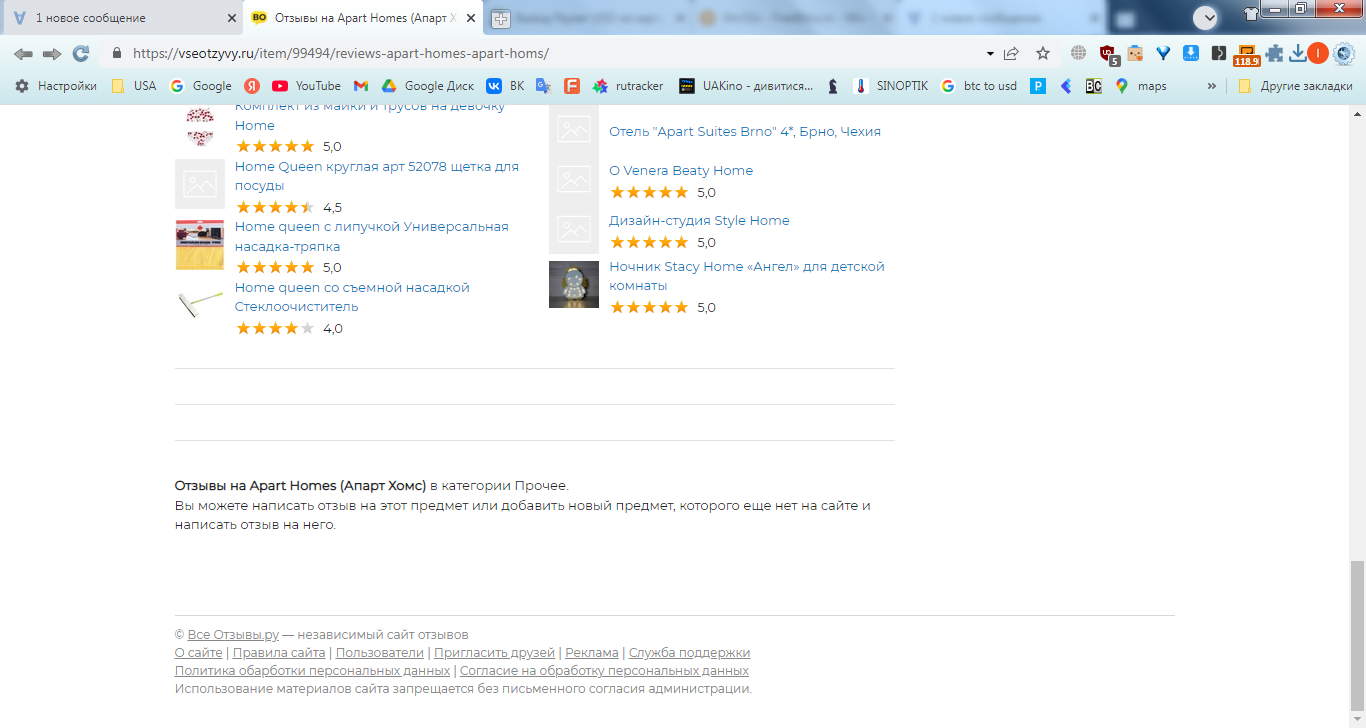Open the share page icon in address bar
This screenshot has height=728, width=1366.
1012,53
